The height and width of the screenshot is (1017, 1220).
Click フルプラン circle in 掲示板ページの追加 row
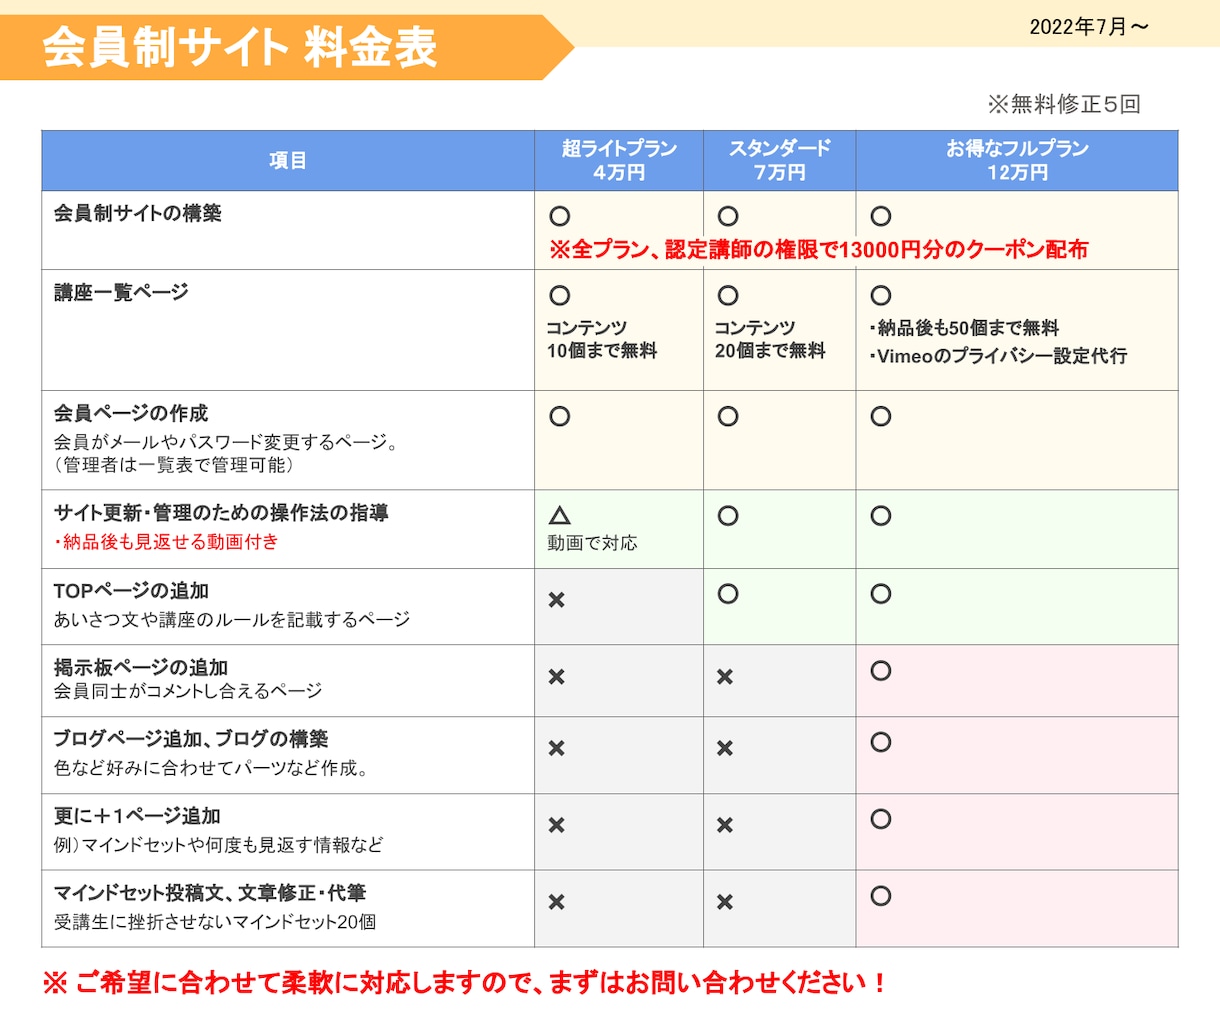coord(881,671)
